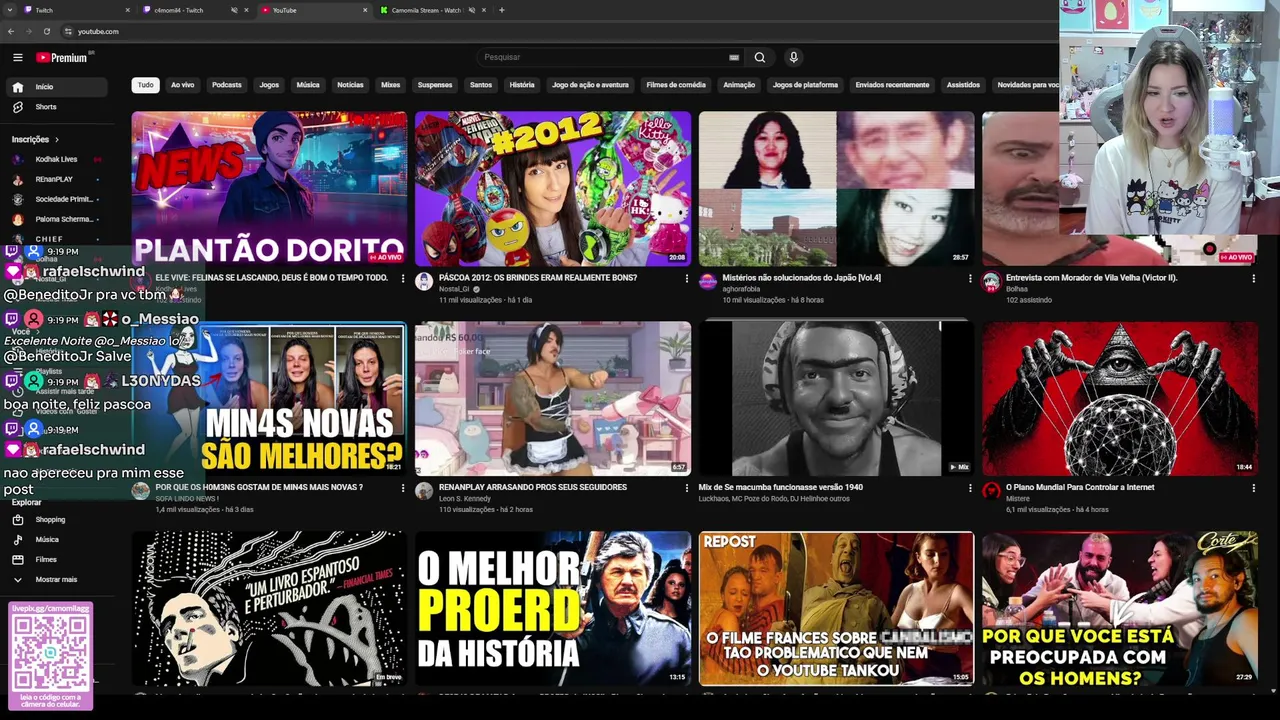Close the YouTube browser tab
This screenshot has width=1280, height=720.
(365, 10)
